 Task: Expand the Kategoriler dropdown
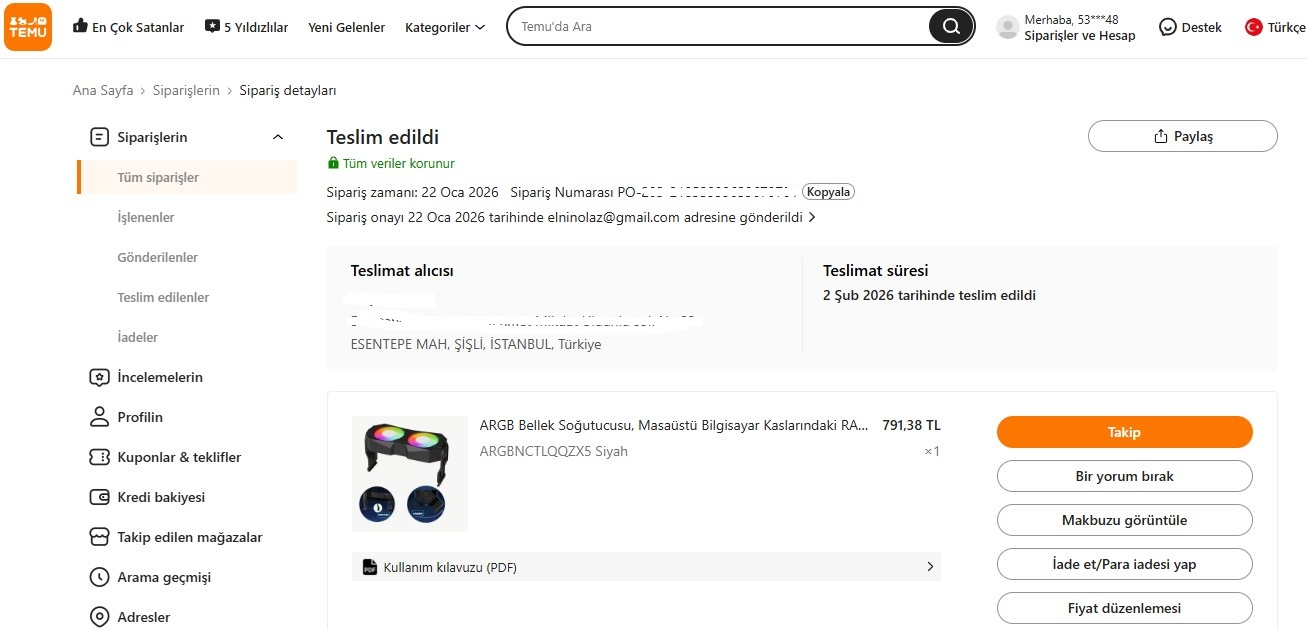tap(445, 27)
